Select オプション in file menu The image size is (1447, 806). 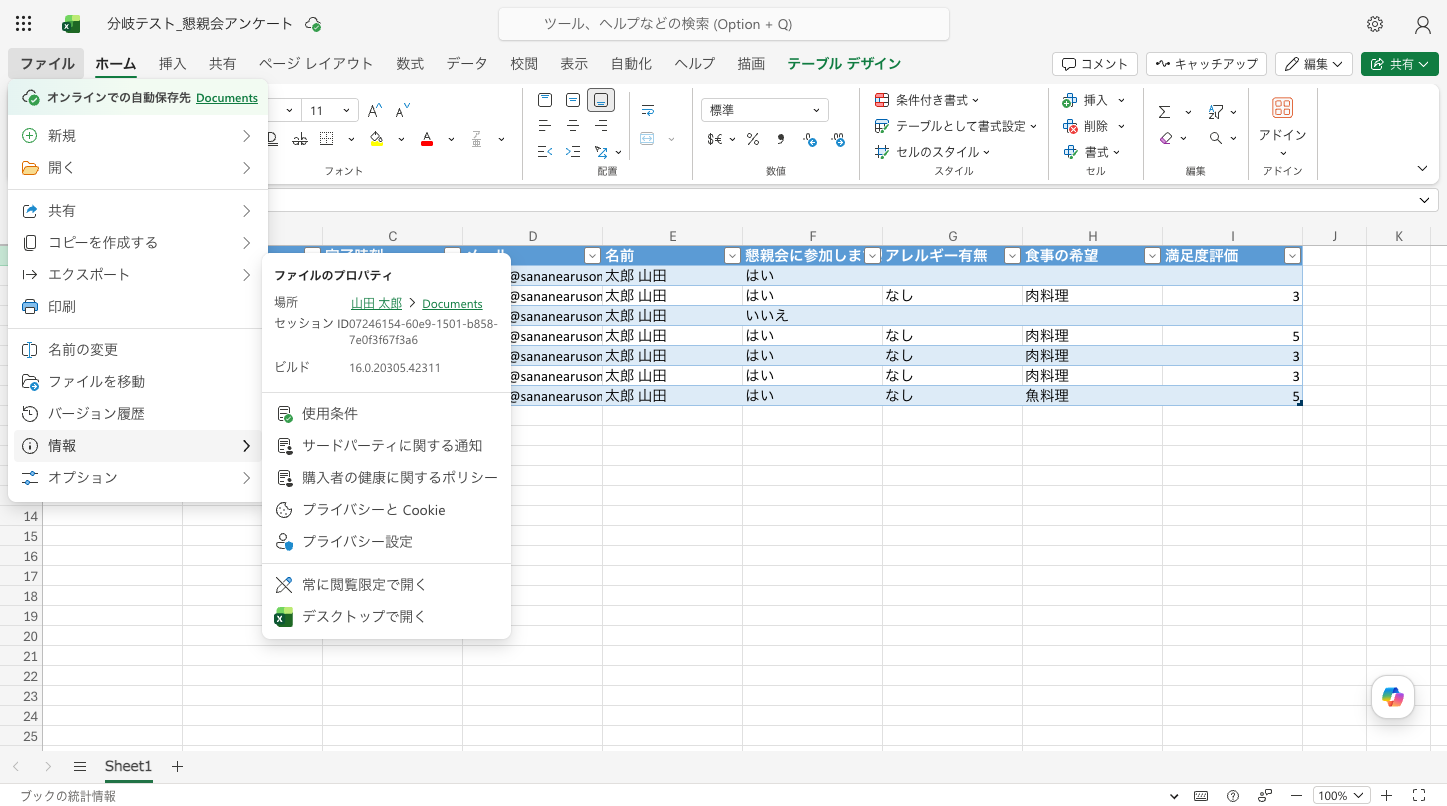[138, 477]
